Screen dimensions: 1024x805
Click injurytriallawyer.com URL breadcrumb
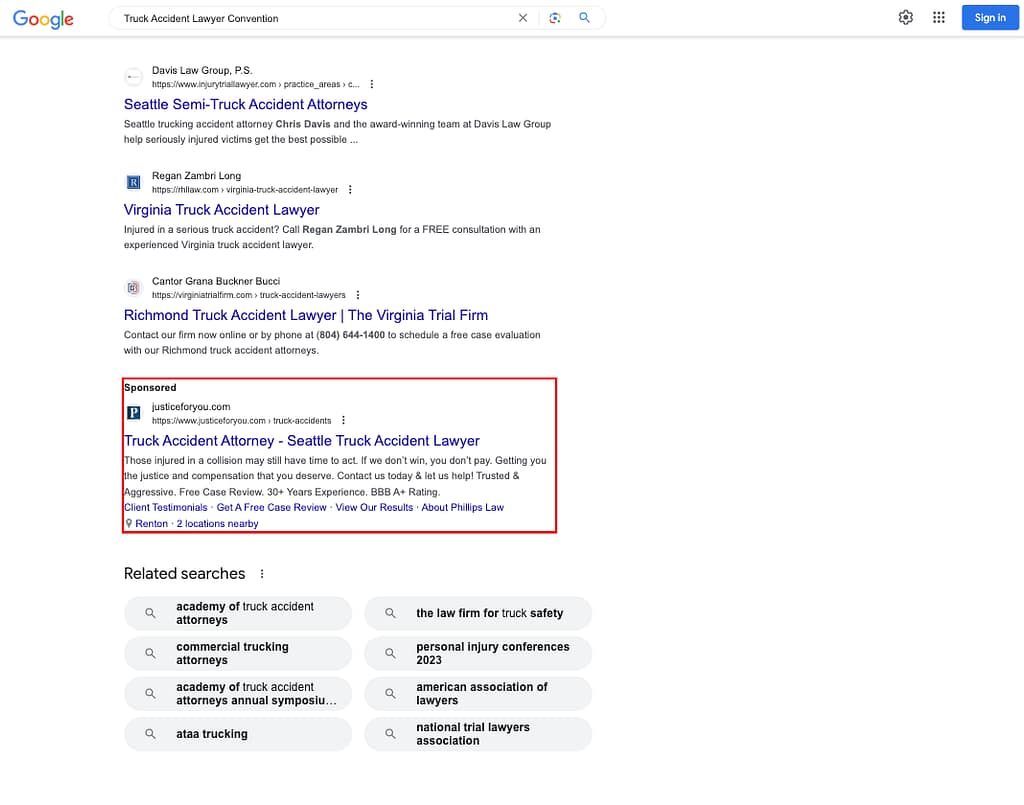[x=255, y=84]
